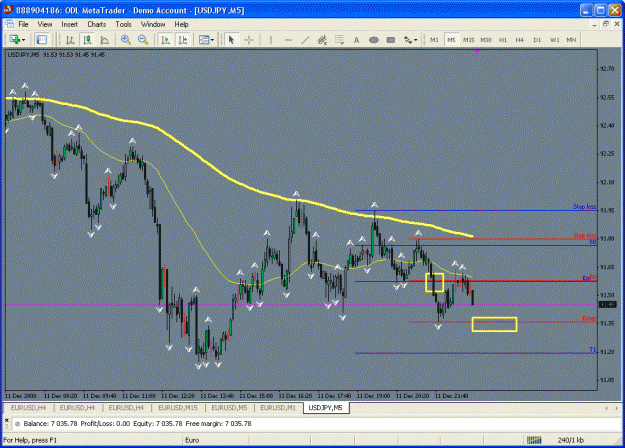
Task: Restore the inner chart window
Action: (605, 24)
